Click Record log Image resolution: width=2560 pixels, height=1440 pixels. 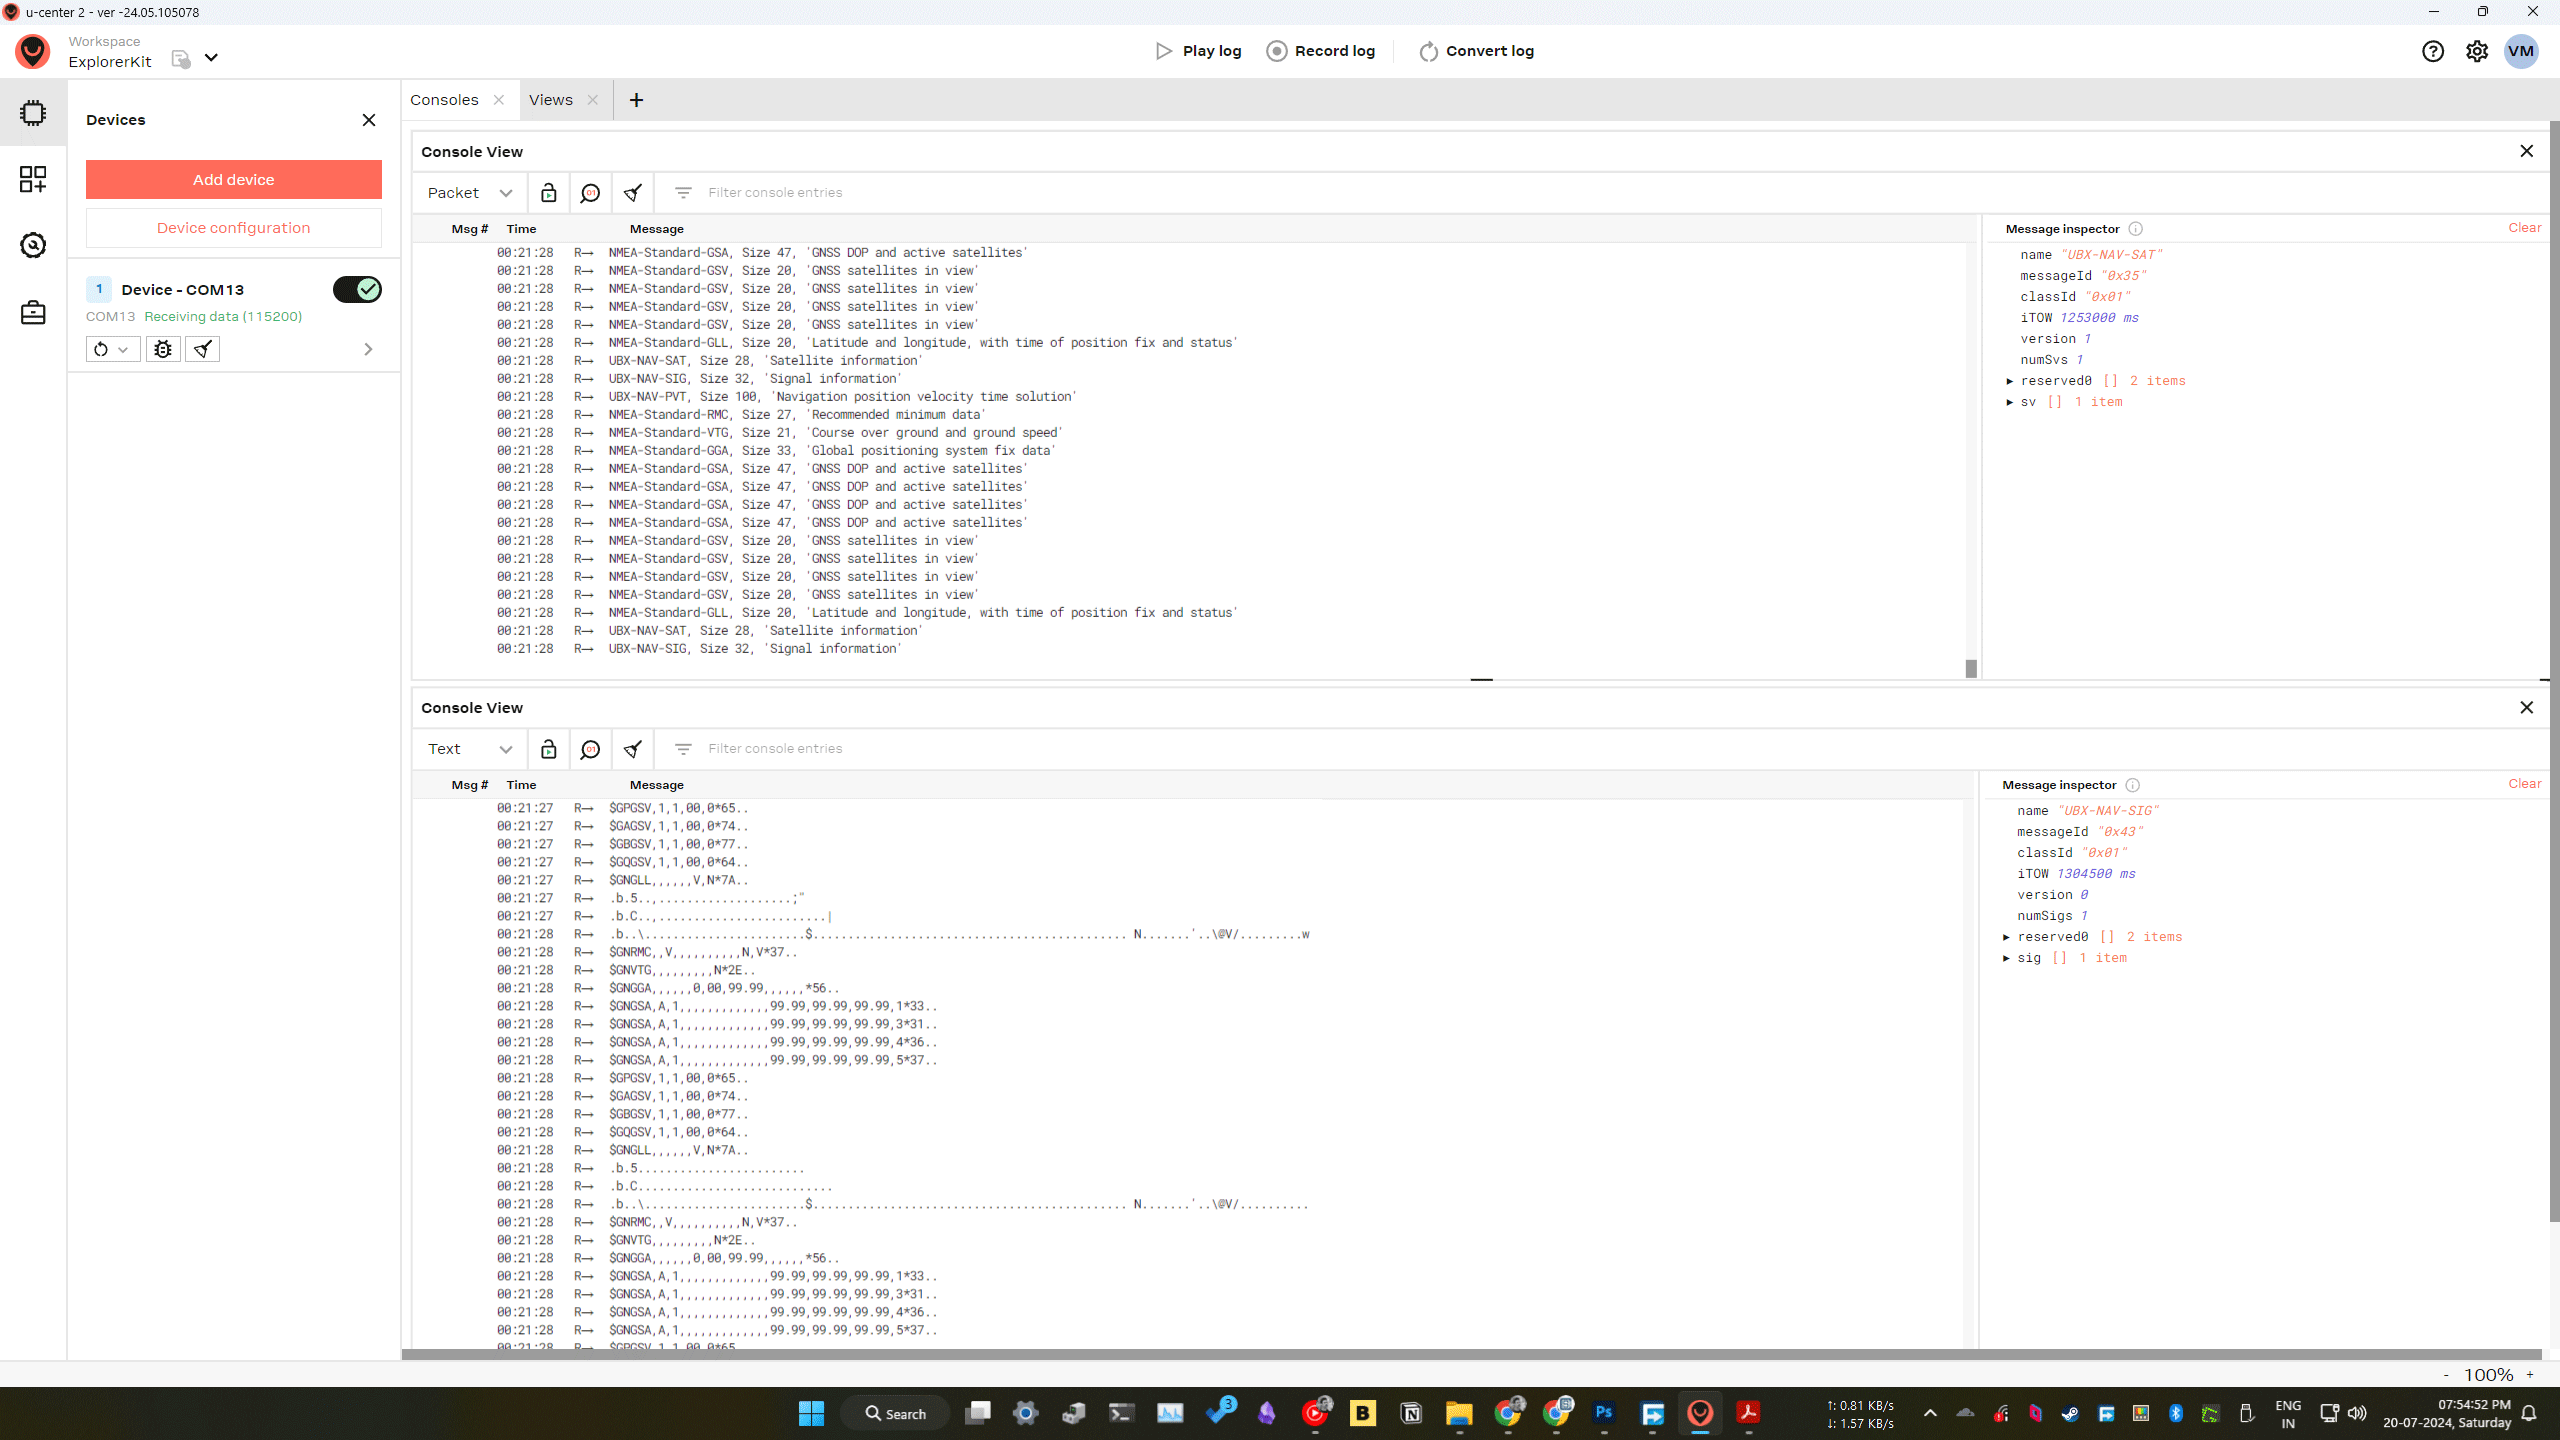coord(1321,51)
